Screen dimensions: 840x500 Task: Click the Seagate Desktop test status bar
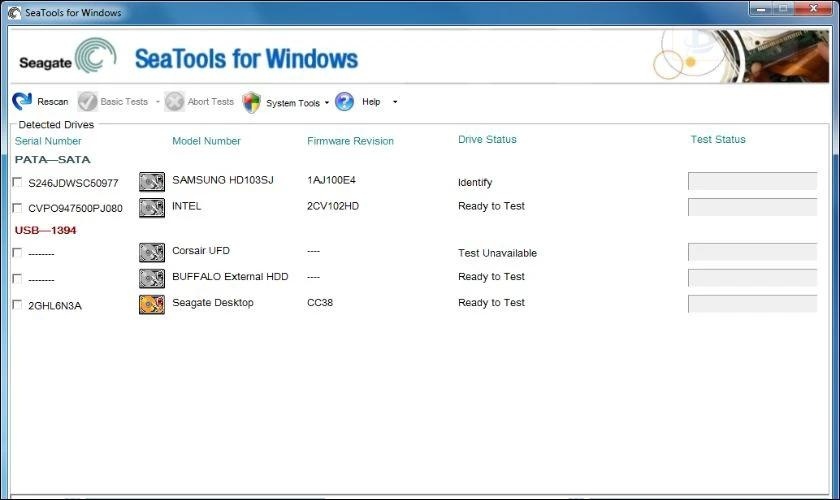[752, 304]
